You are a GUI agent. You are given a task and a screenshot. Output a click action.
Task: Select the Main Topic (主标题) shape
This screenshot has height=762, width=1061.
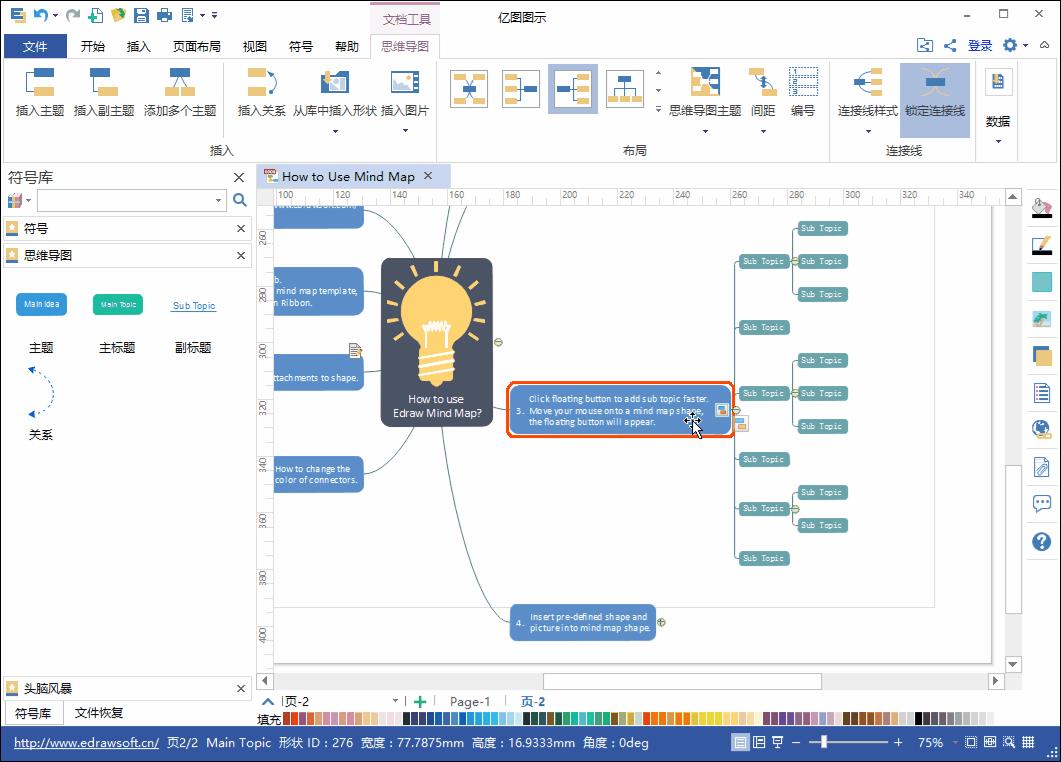[x=118, y=305]
